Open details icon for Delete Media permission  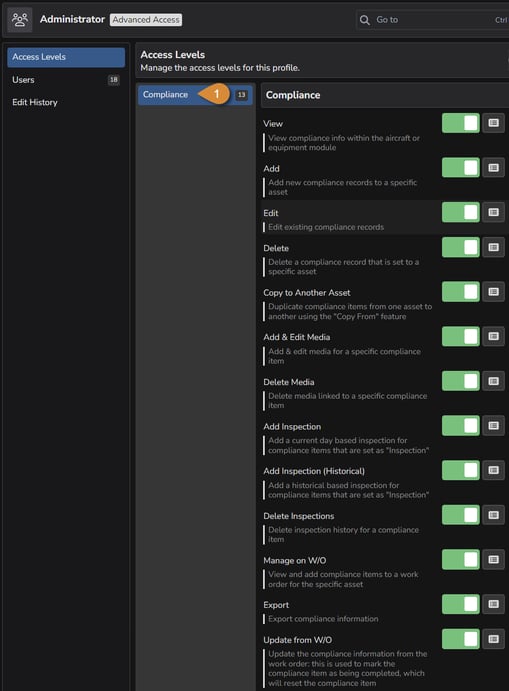click(x=493, y=381)
